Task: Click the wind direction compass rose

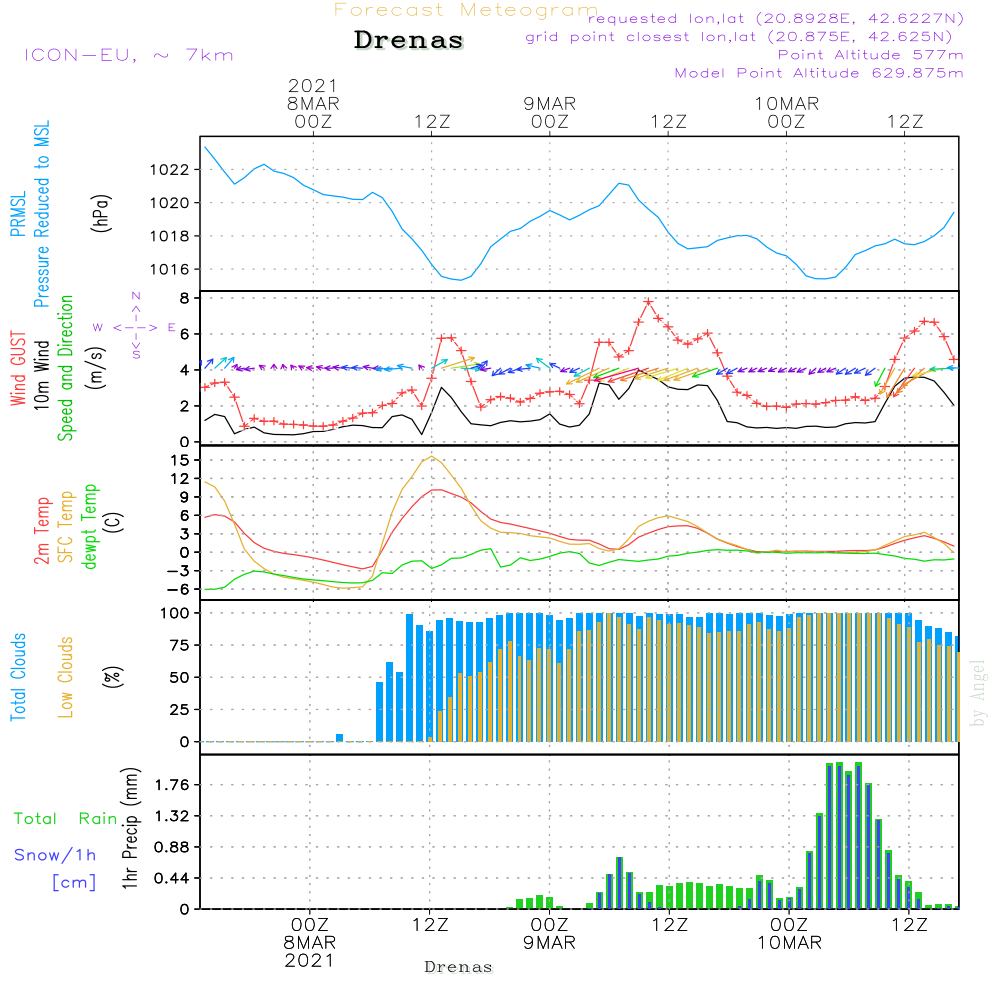Action: pyautogui.click(x=135, y=327)
